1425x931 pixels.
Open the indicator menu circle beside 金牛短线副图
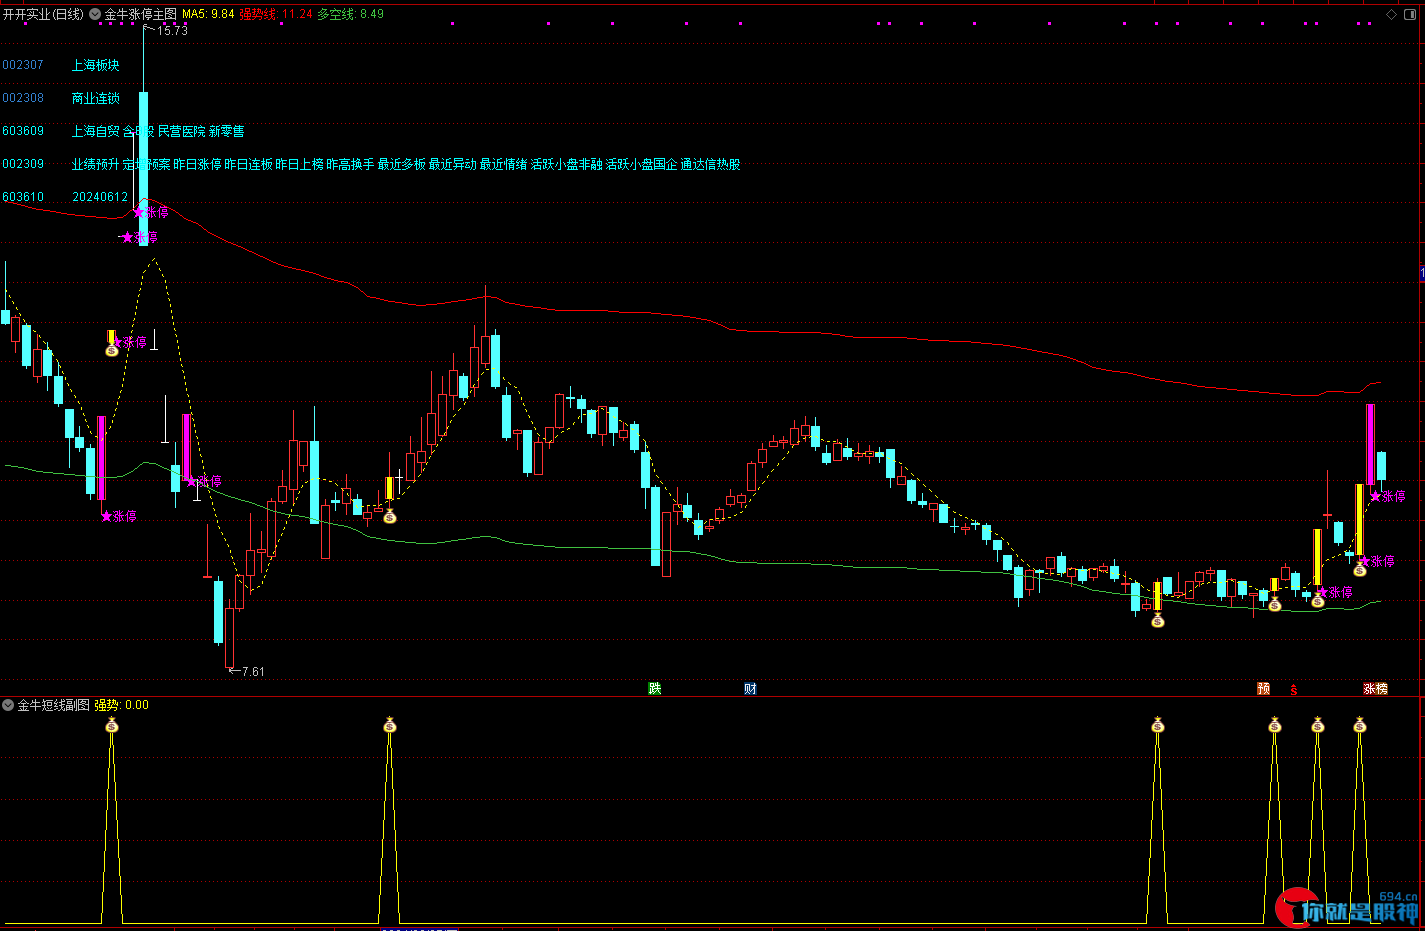[8, 705]
